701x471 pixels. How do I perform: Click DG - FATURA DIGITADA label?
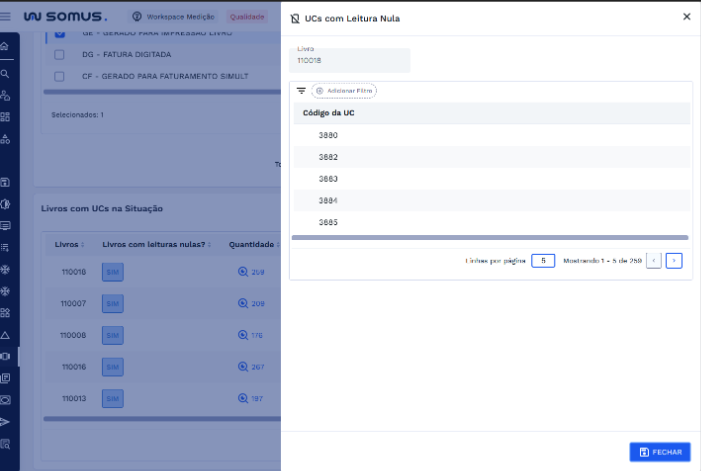click(127, 55)
